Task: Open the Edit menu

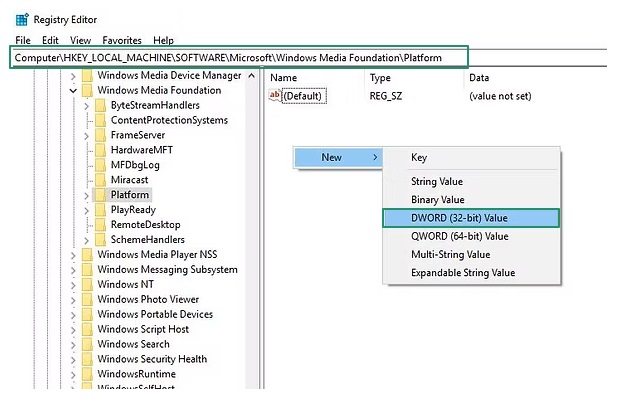Action: pos(50,40)
